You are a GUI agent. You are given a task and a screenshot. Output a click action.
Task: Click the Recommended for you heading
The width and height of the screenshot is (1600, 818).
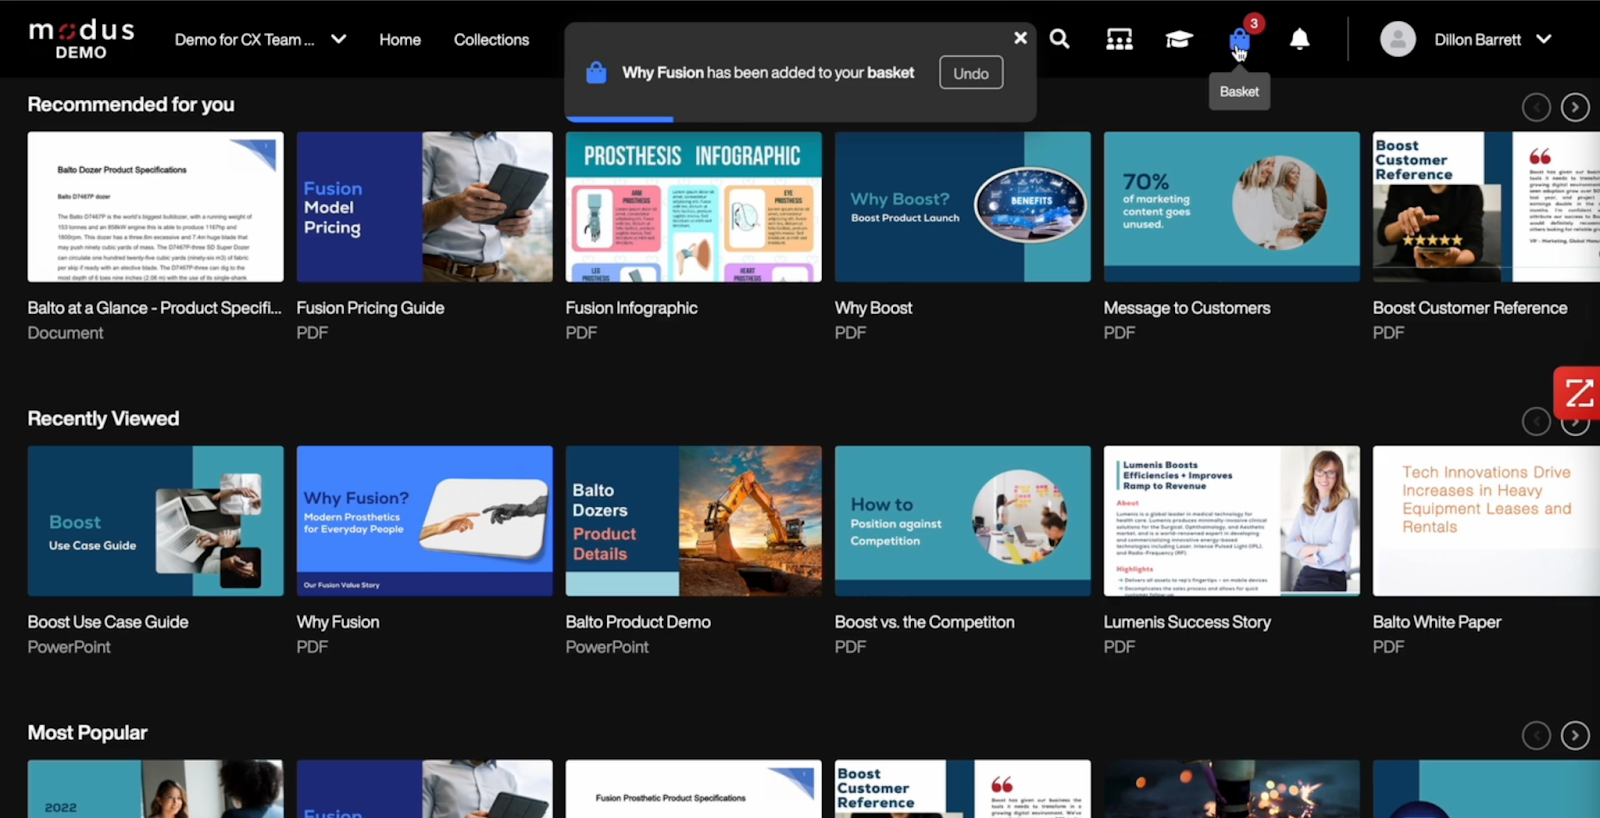click(131, 104)
